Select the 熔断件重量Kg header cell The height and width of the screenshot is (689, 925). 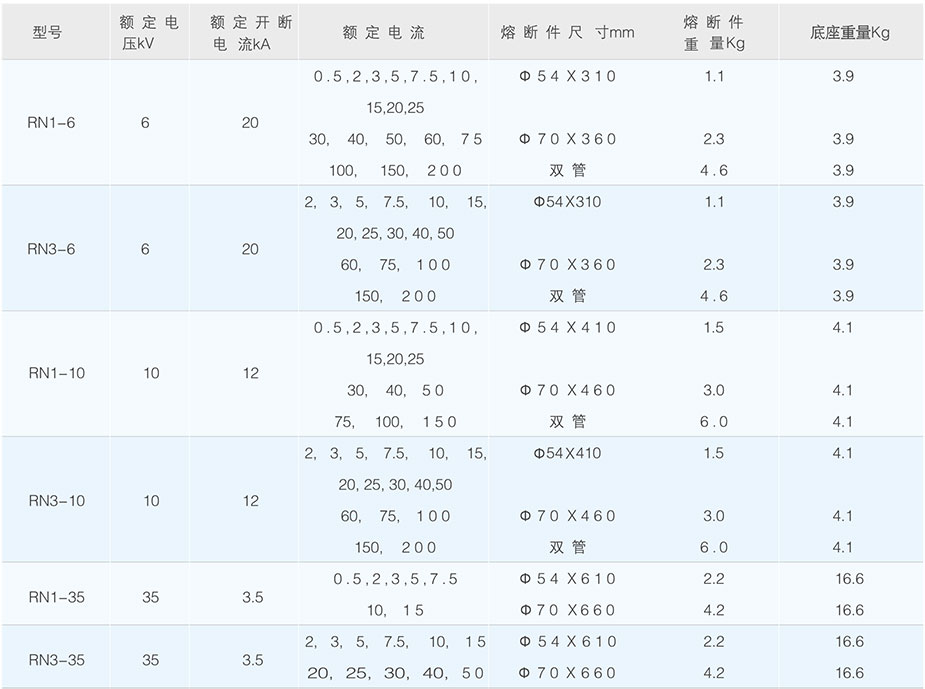coord(713,32)
